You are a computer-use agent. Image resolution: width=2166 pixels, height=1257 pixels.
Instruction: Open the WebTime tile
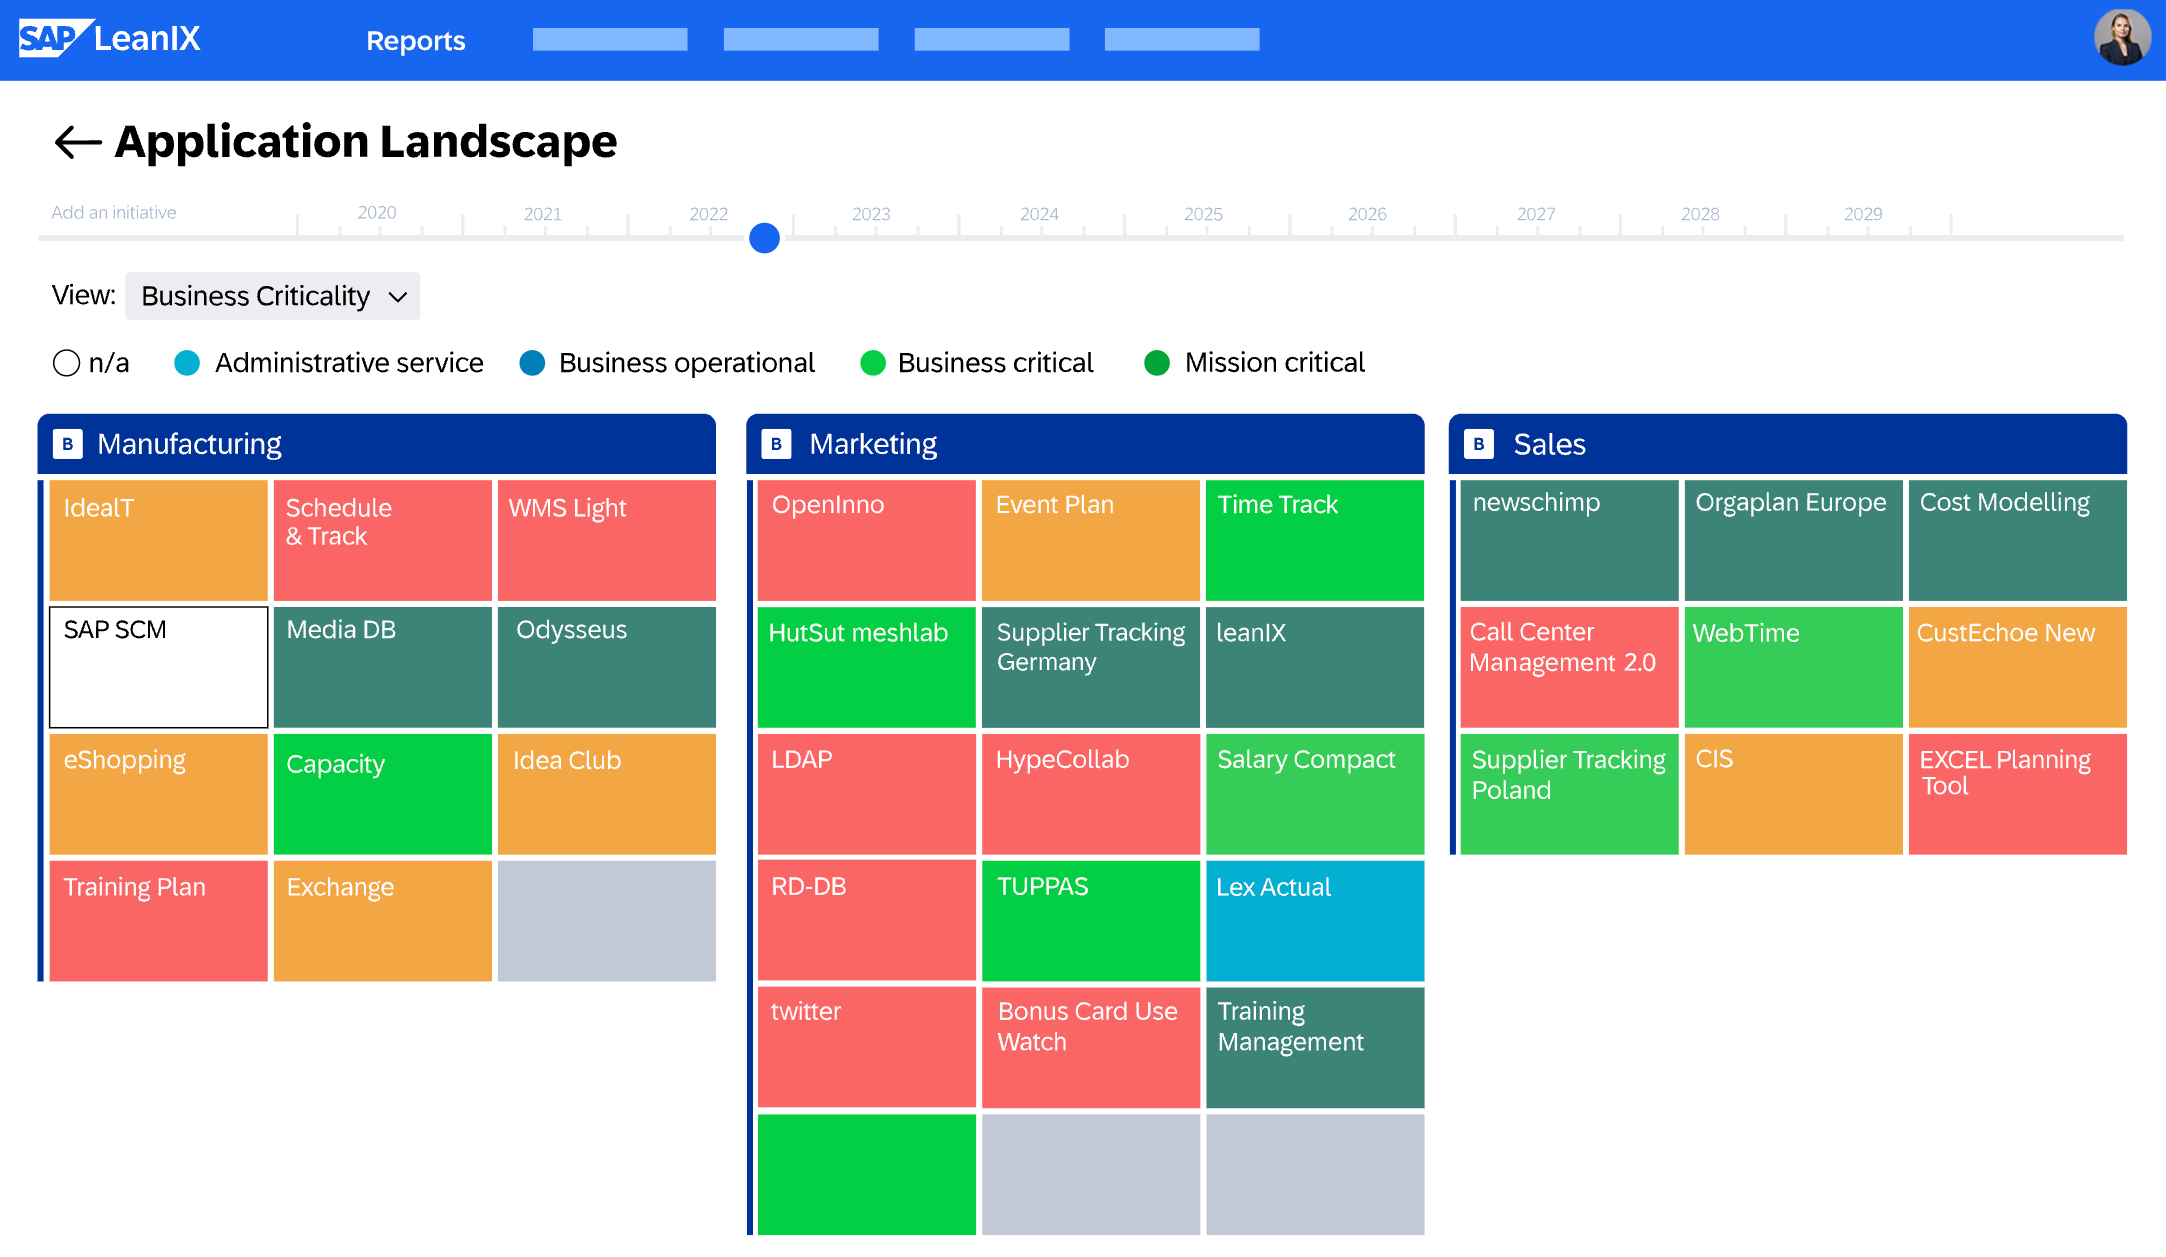(1793, 667)
